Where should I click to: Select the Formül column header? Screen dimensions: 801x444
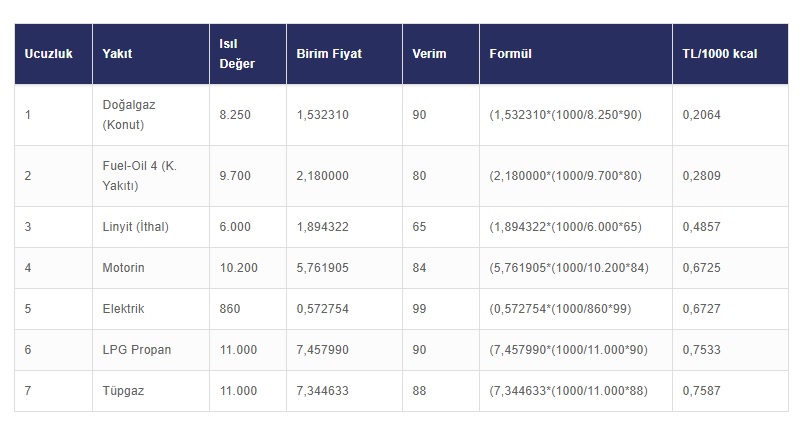[x=510, y=53]
